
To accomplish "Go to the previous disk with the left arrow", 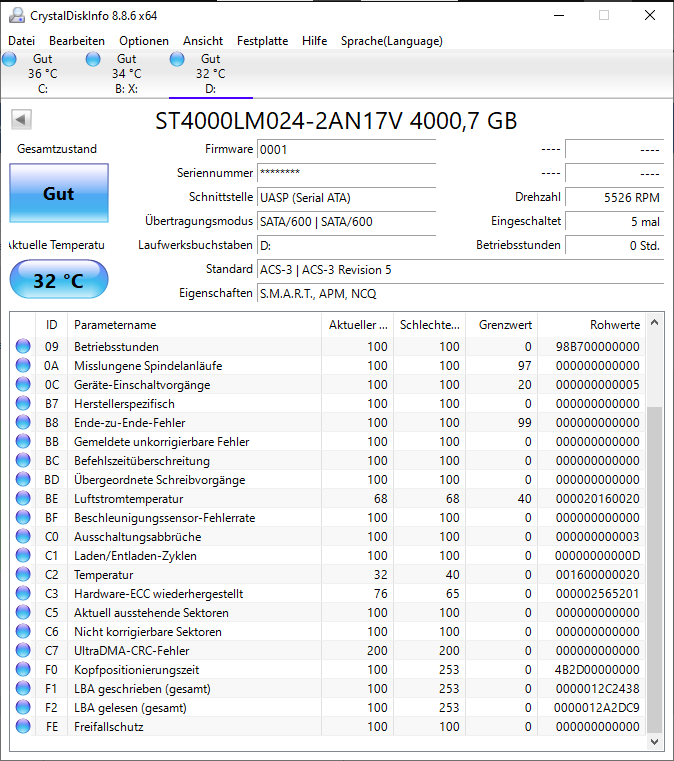I will pyautogui.click(x=21, y=119).
